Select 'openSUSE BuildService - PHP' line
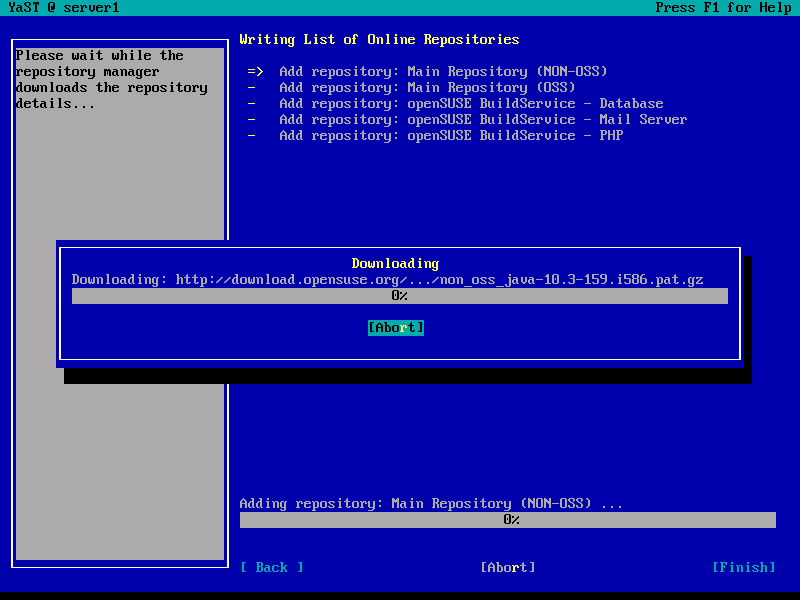The width and height of the screenshot is (800, 600). (x=451, y=135)
